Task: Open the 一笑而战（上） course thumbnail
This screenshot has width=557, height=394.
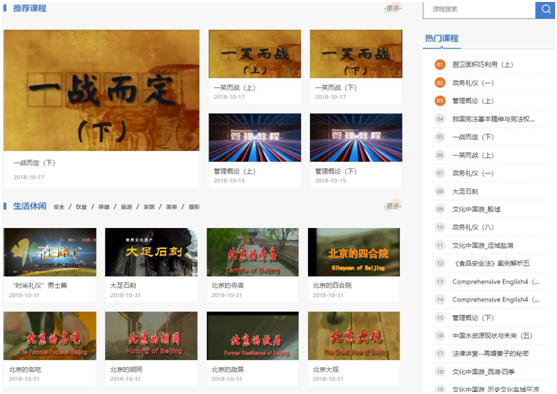Action: pyautogui.click(x=255, y=54)
